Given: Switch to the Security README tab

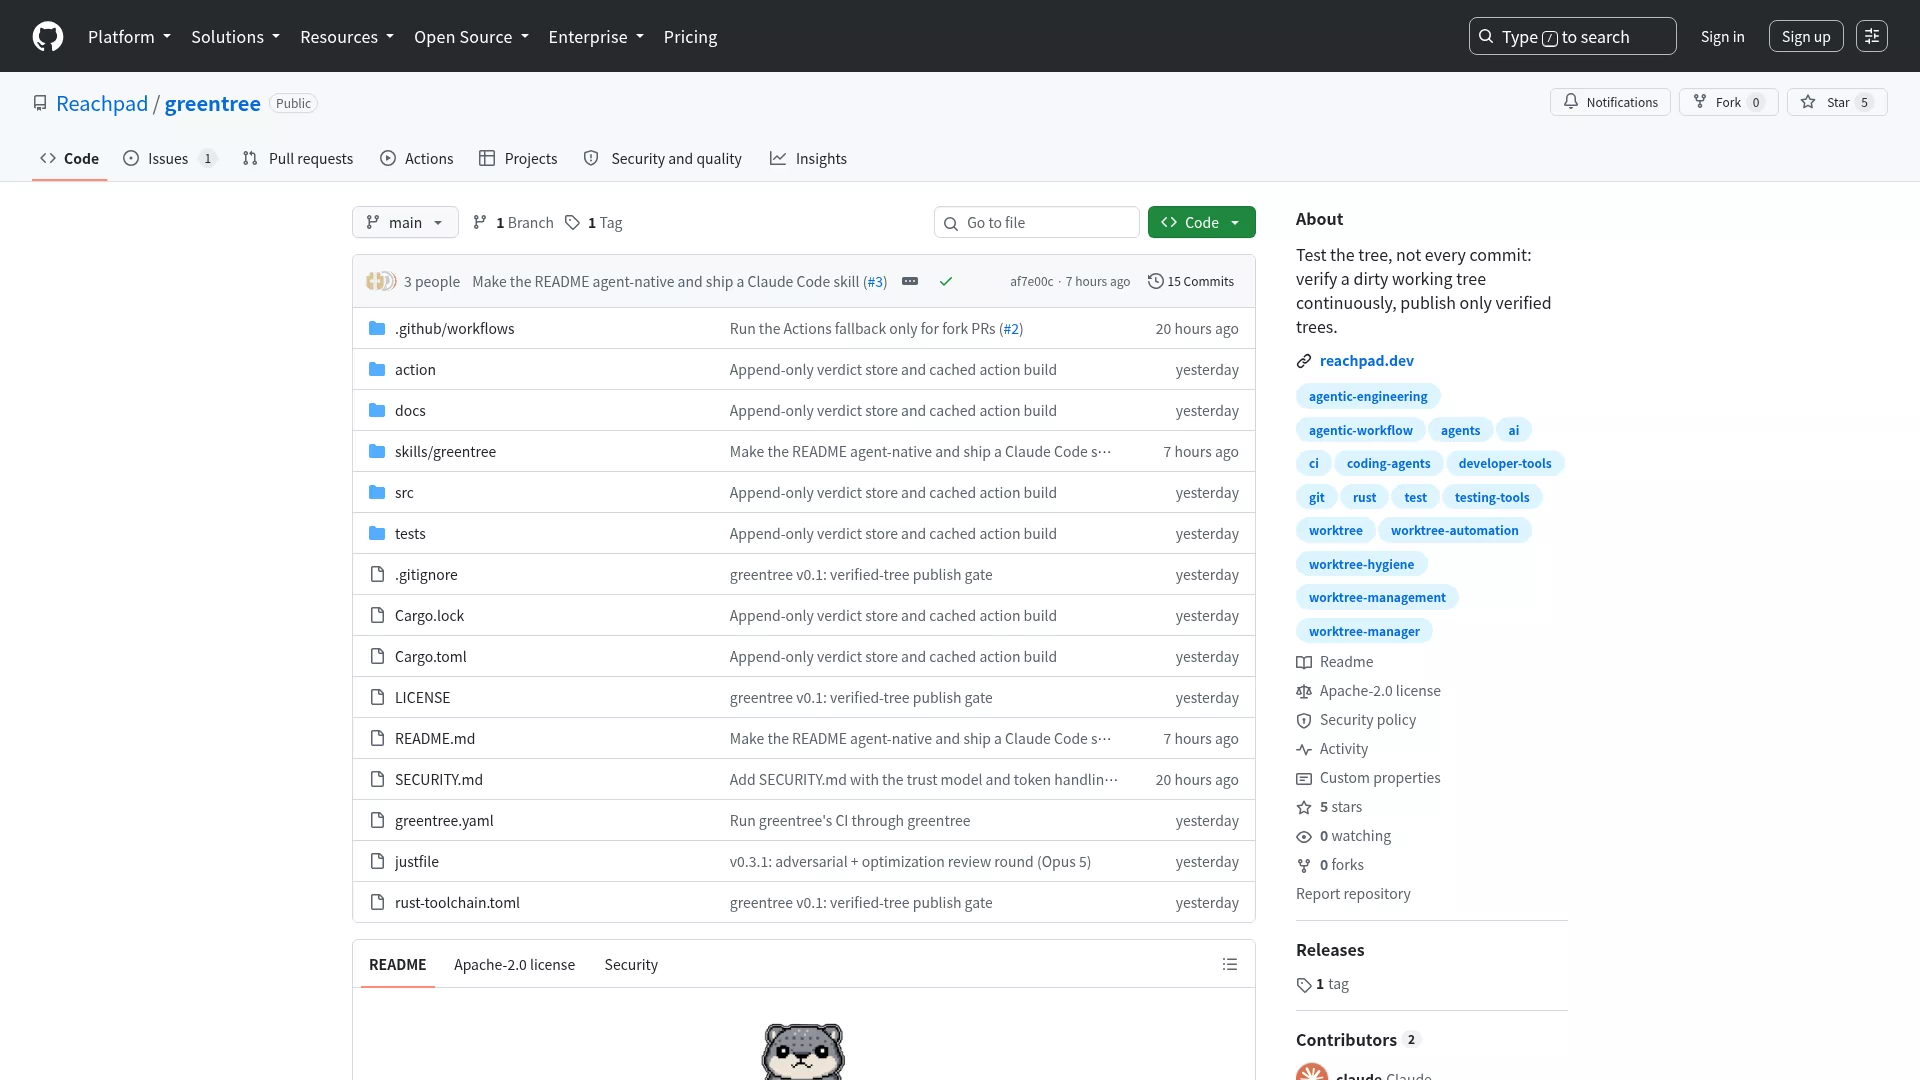Looking at the screenshot, I should tap(631, 964).
